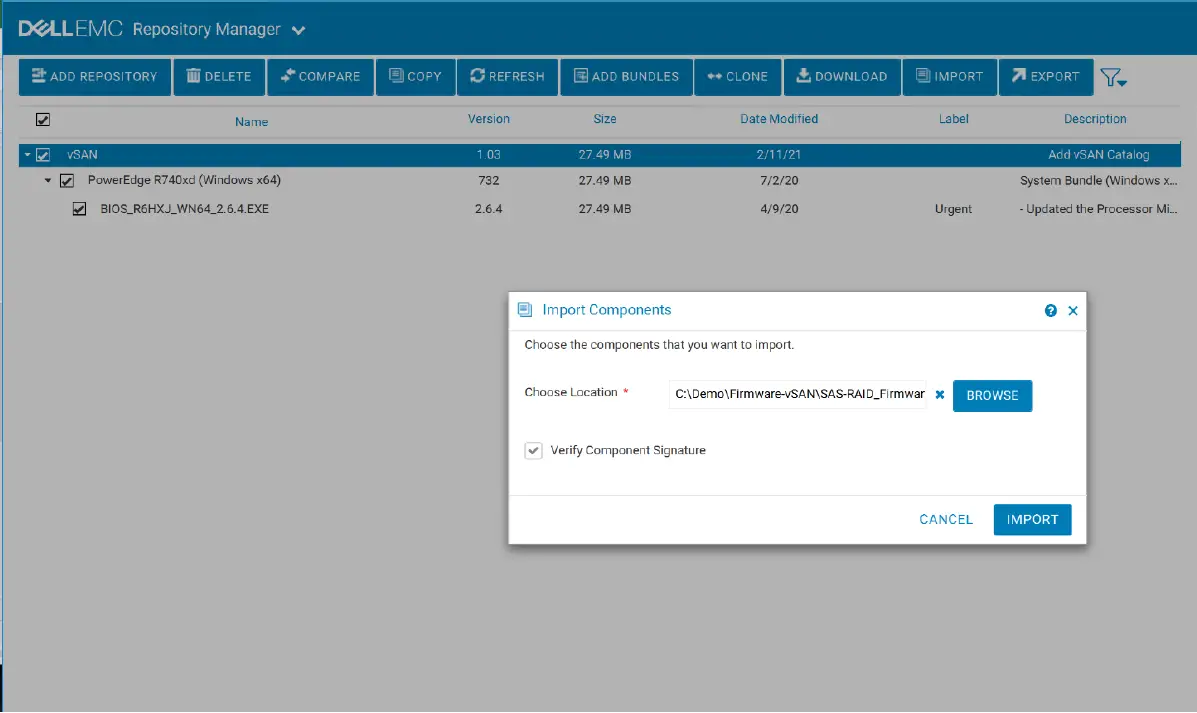This screenshot has width=1197, height=713.
Task: Click the 4/9/20 date cell
Action: point(779,209)
